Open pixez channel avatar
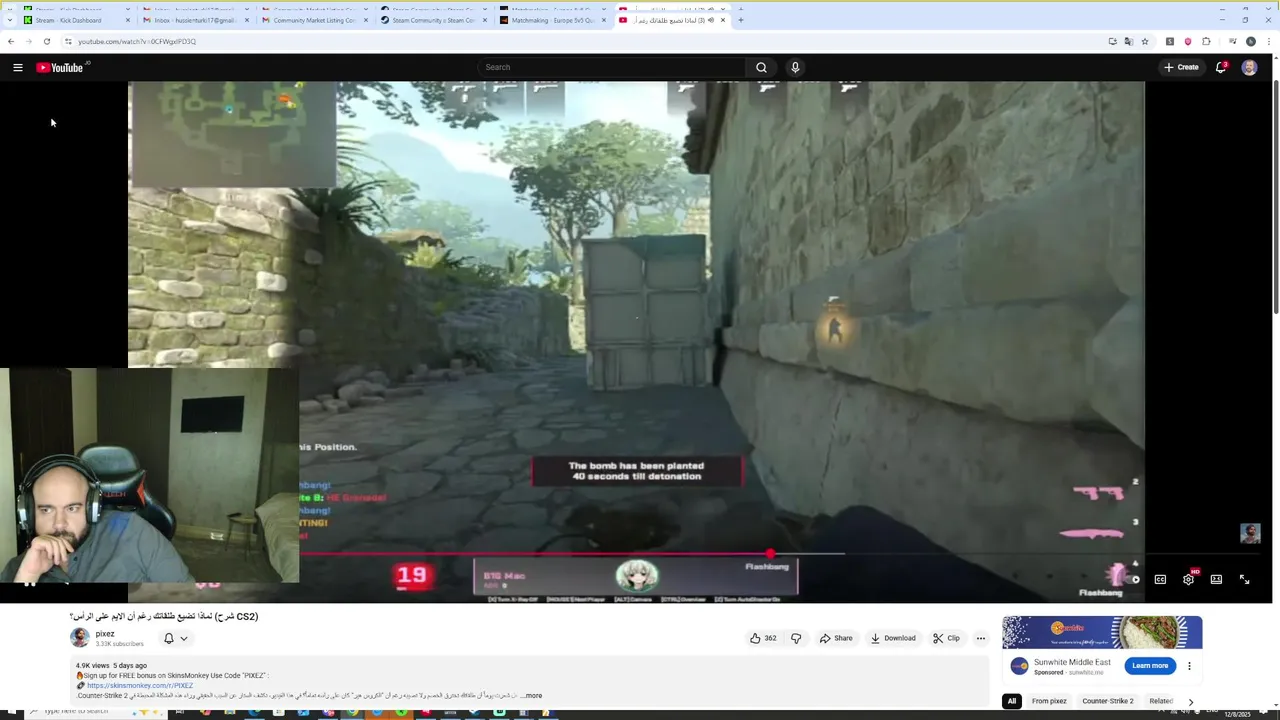Image resolution: width=1280 pixels, height=720 pixels. click(x=80, y=638)
